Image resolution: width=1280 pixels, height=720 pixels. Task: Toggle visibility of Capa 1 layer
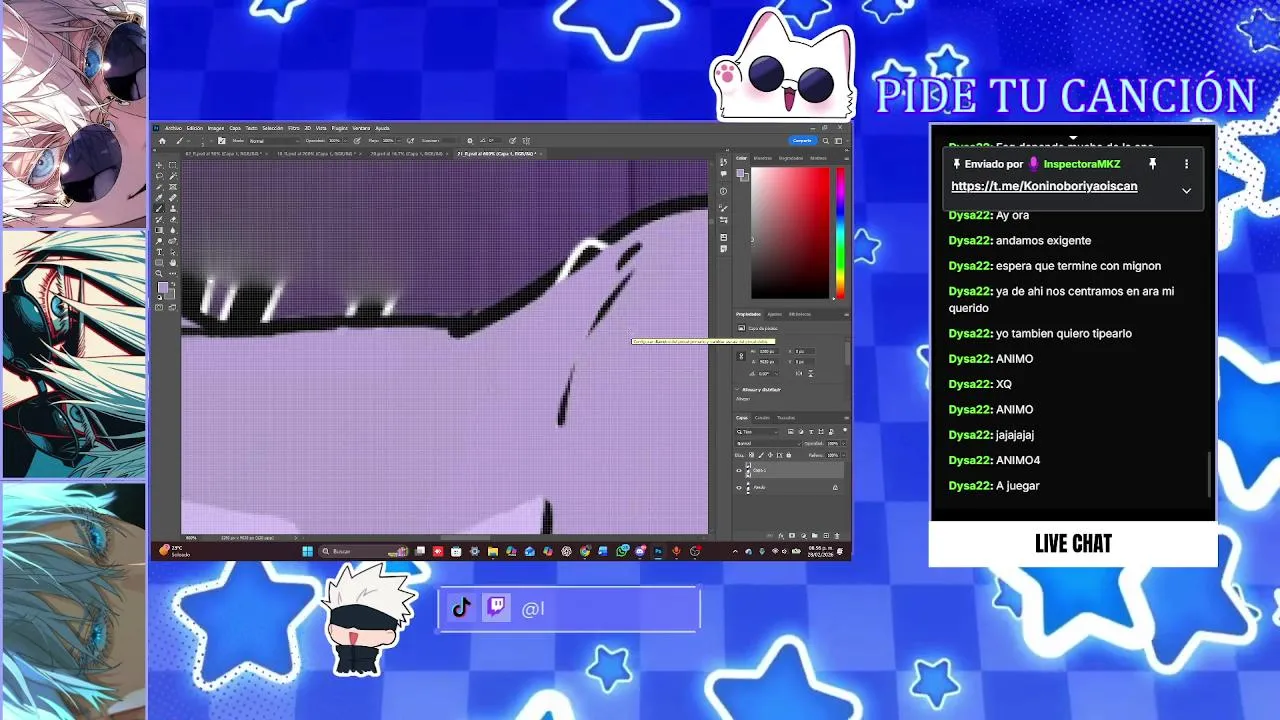(739, 470)
